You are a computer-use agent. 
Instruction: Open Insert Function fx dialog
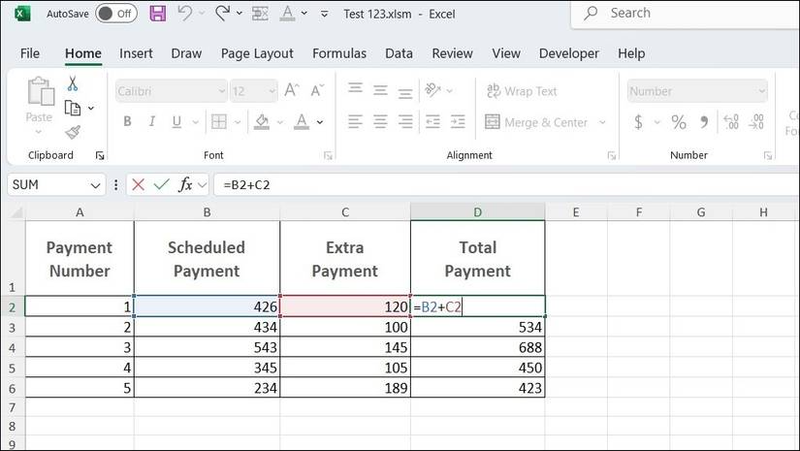tap(186, 185)
